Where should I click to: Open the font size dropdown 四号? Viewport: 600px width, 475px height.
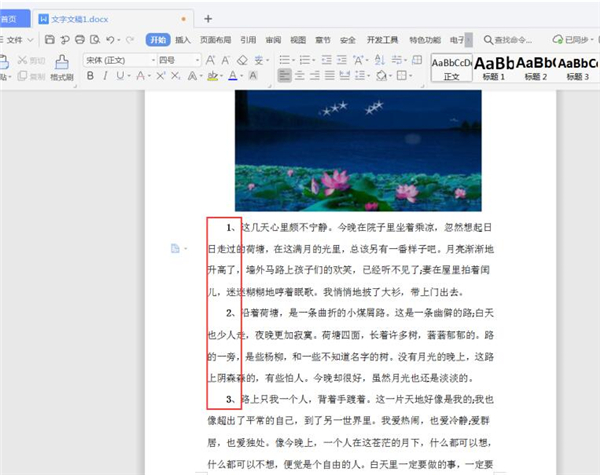click(x=179, y=60)
